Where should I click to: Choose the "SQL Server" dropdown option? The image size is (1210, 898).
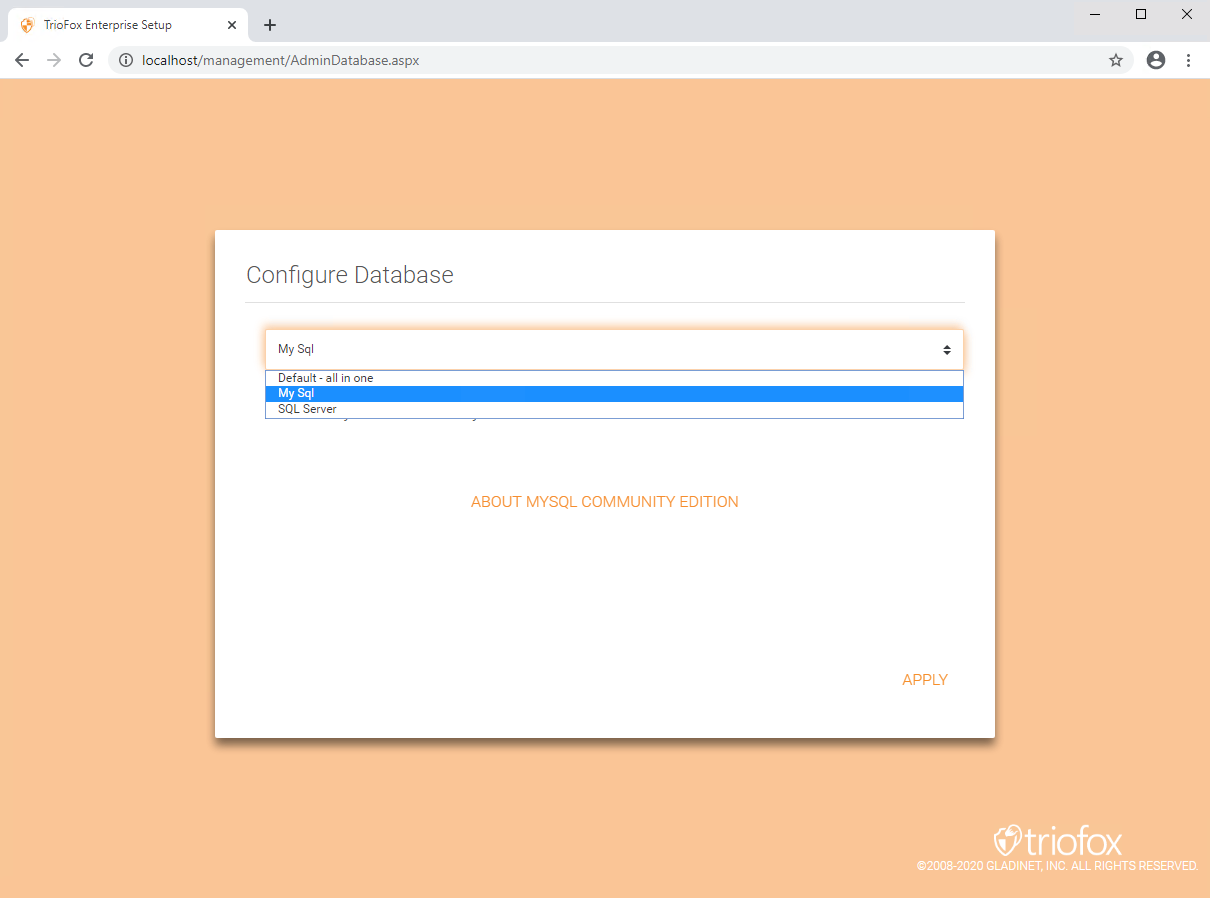(x=614, y=409)
